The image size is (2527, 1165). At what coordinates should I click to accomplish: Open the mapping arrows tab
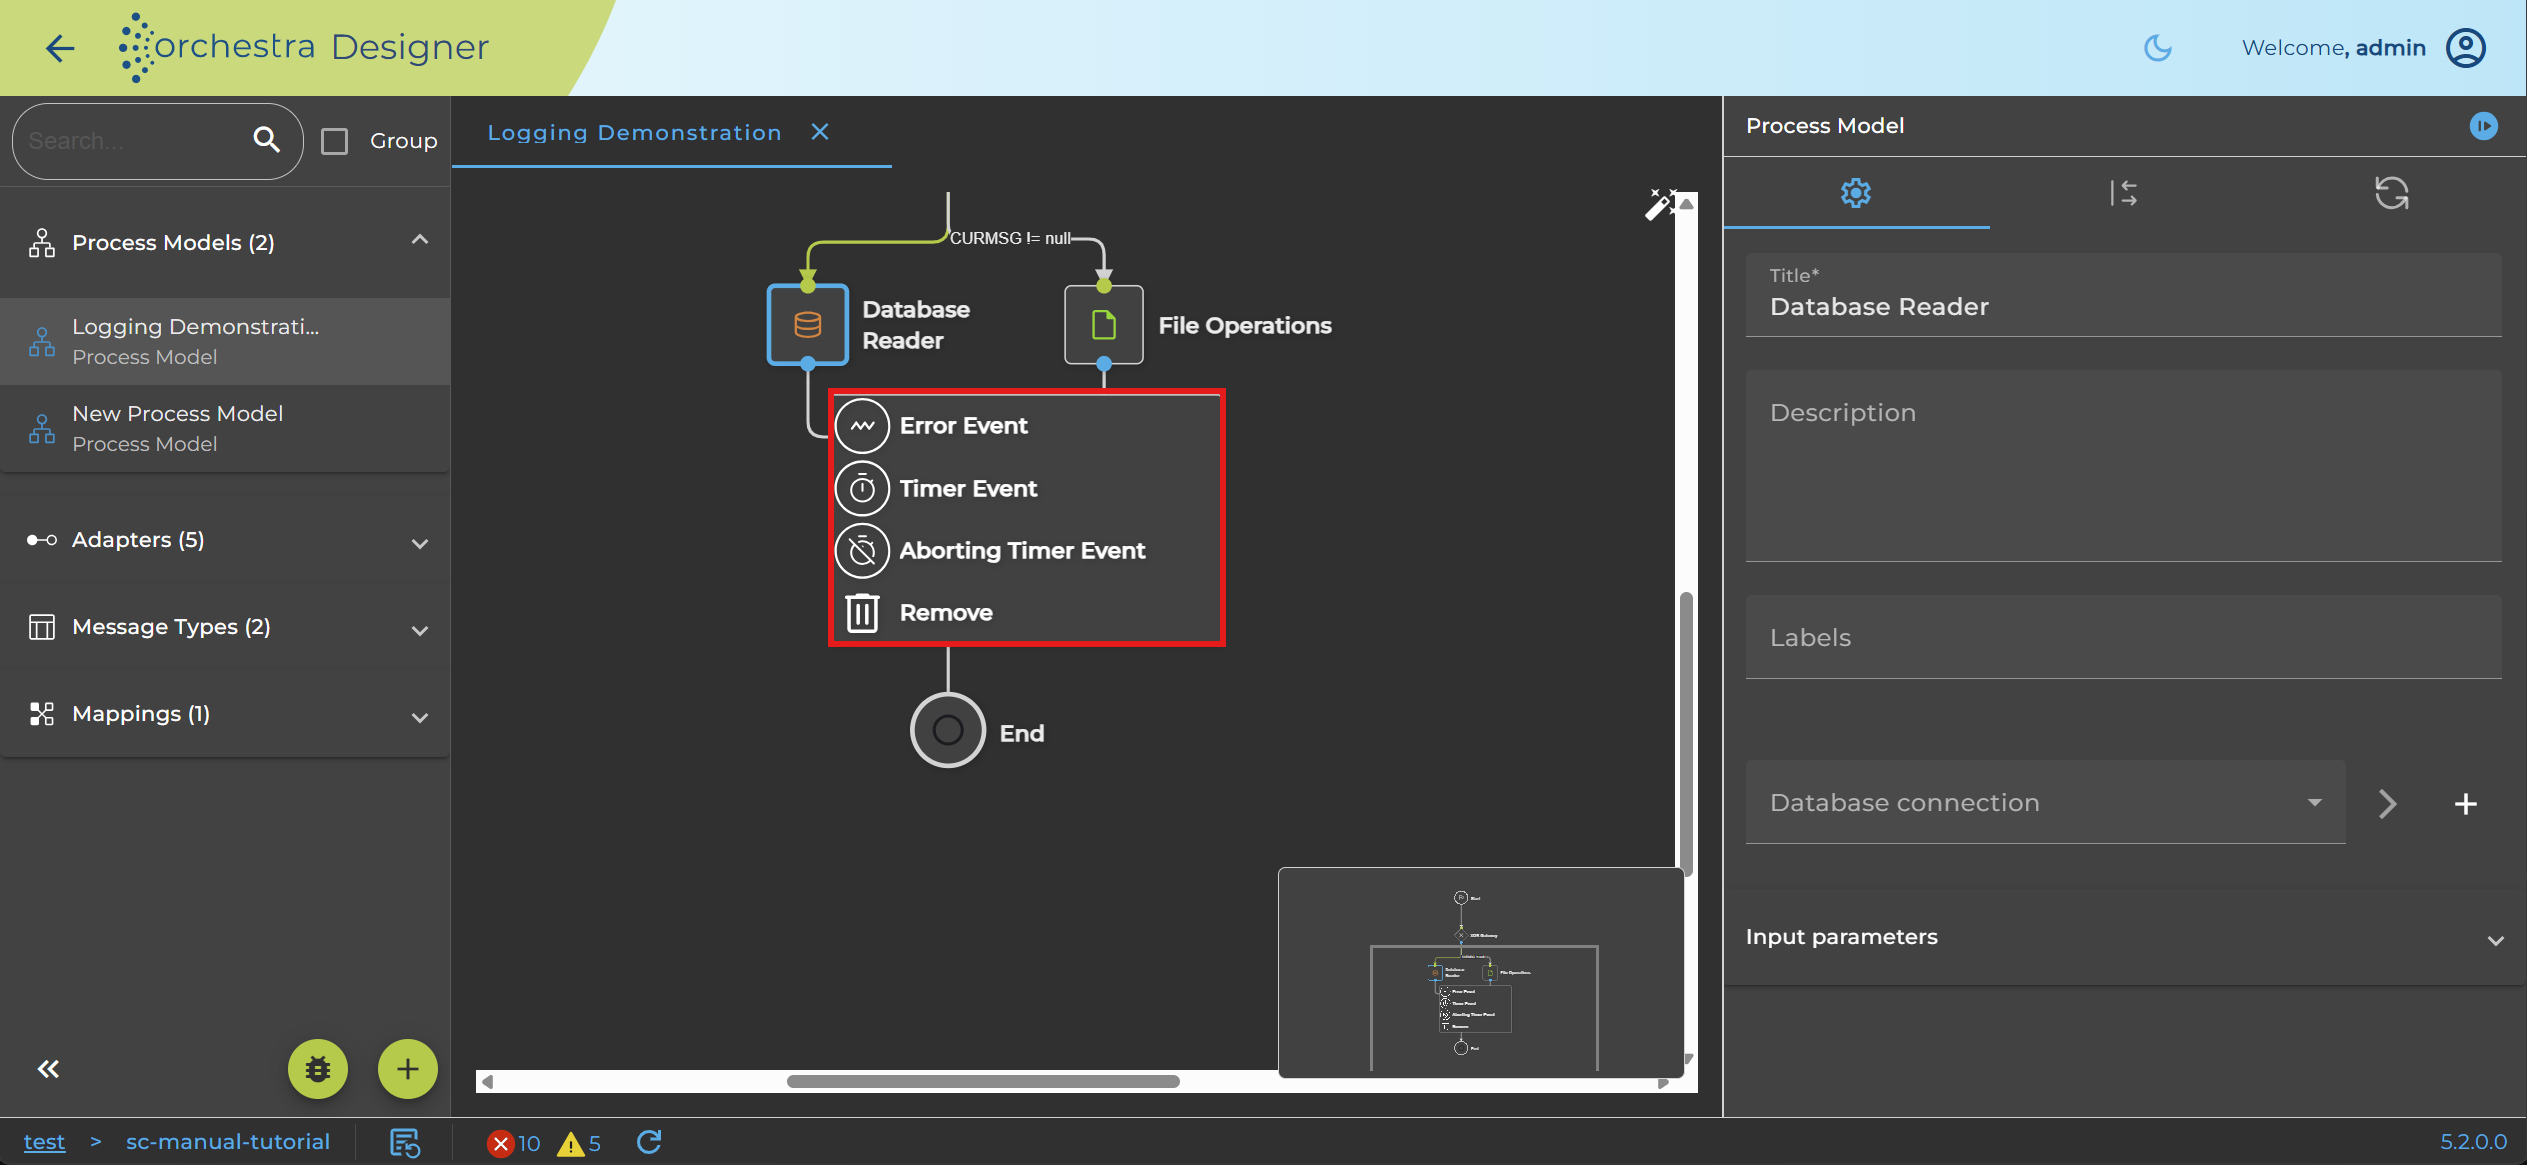2123,193
